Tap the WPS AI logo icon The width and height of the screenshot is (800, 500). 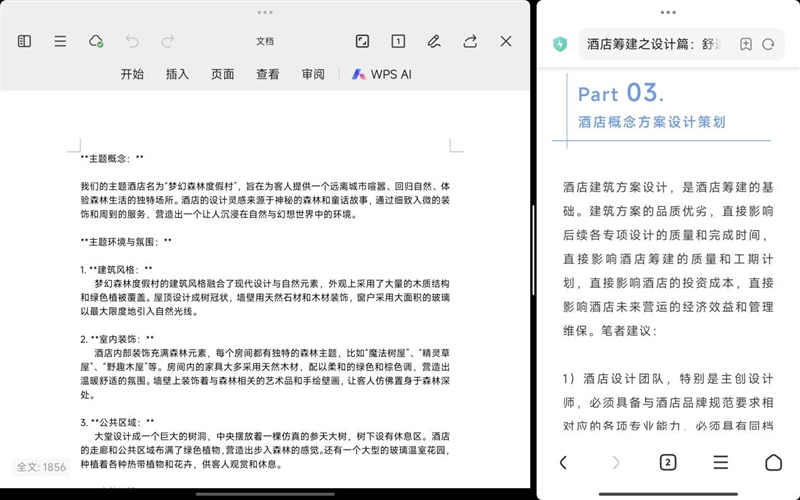tap(358, 74)
